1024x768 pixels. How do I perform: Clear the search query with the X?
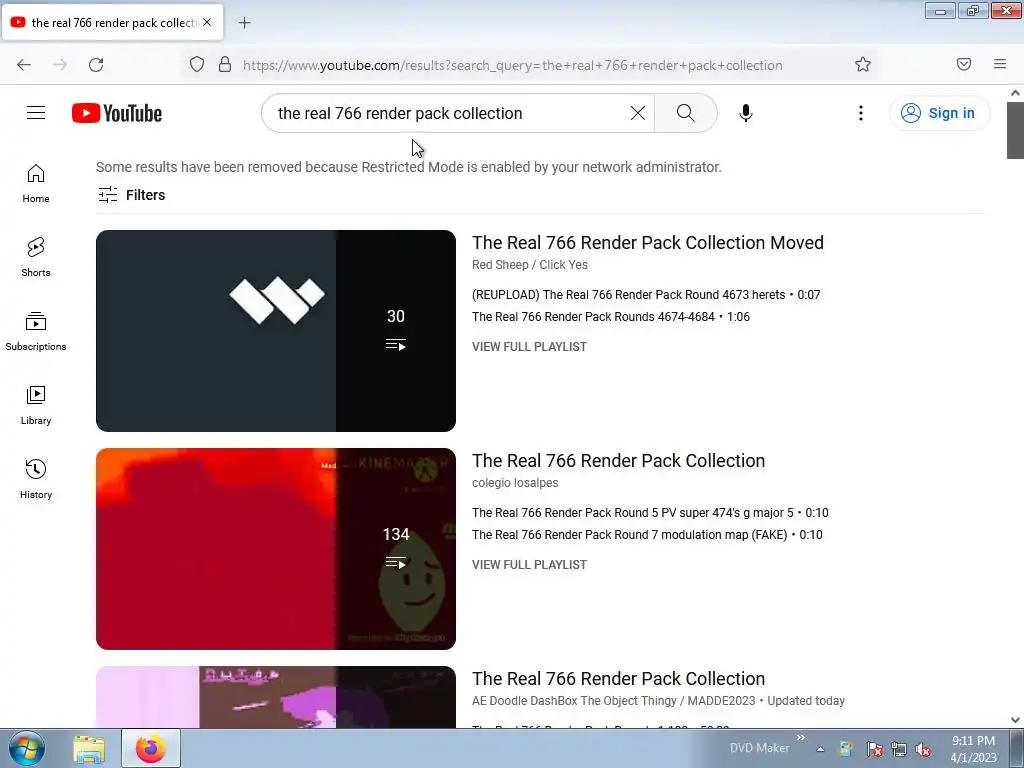638,113
